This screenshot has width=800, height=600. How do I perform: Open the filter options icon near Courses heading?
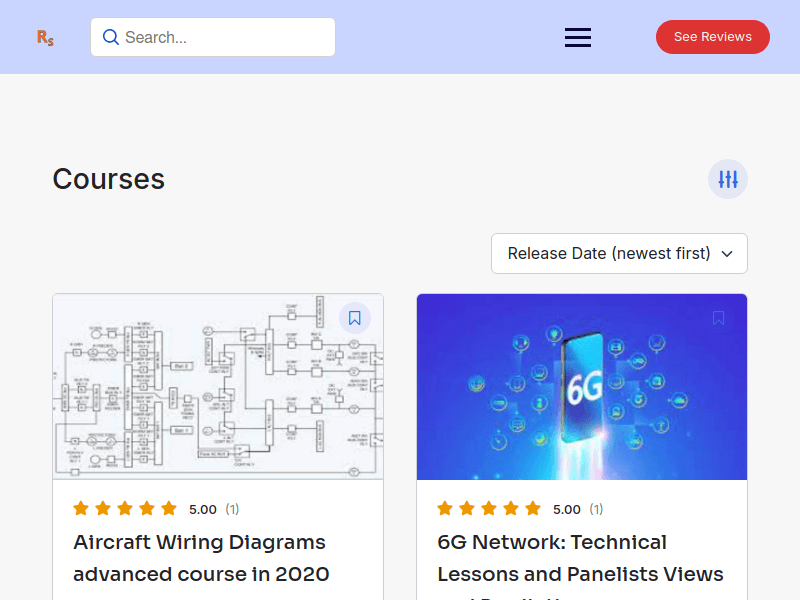727,178
